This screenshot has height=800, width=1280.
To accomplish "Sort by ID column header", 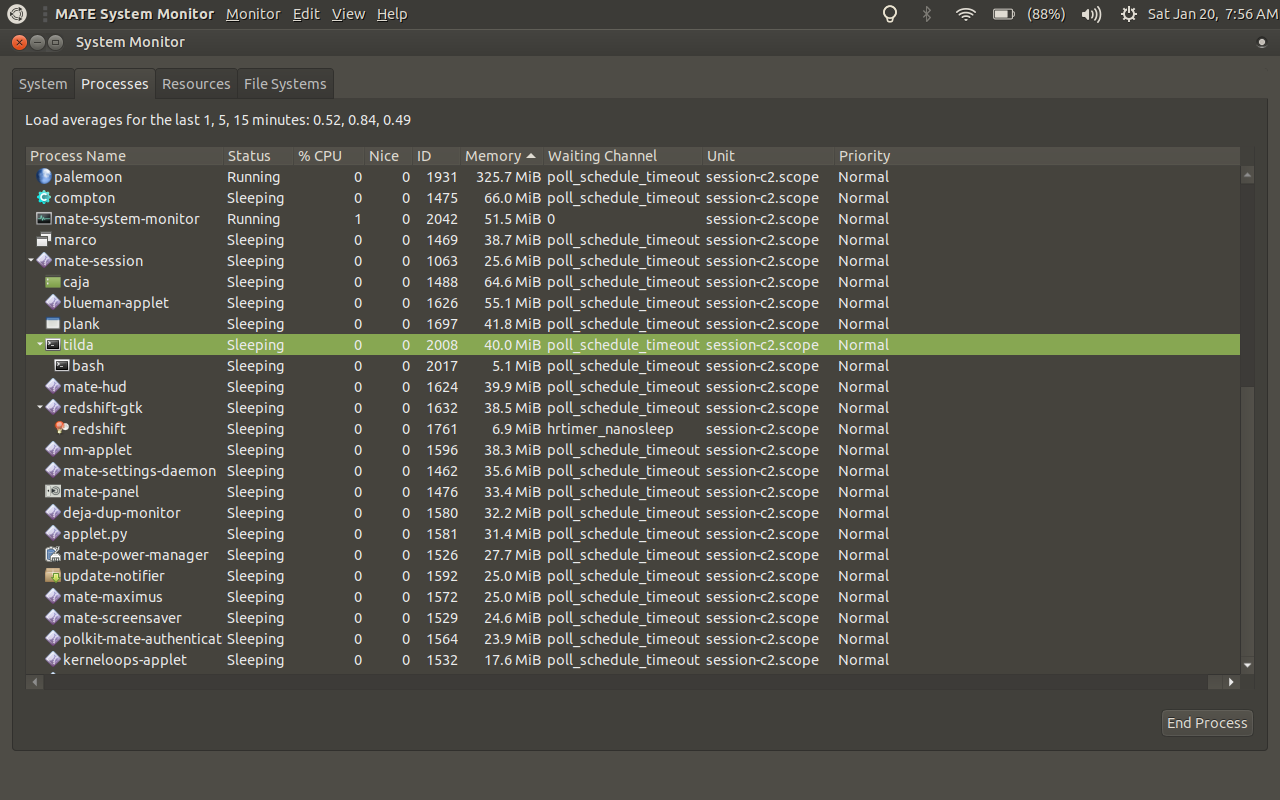I will [437, 156].
